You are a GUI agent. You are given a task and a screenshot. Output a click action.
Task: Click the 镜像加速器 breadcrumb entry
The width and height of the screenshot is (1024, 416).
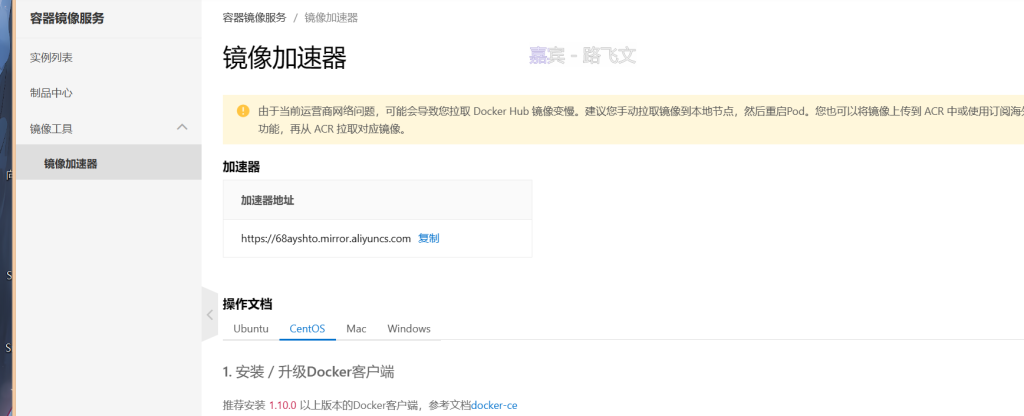(331, 18)
